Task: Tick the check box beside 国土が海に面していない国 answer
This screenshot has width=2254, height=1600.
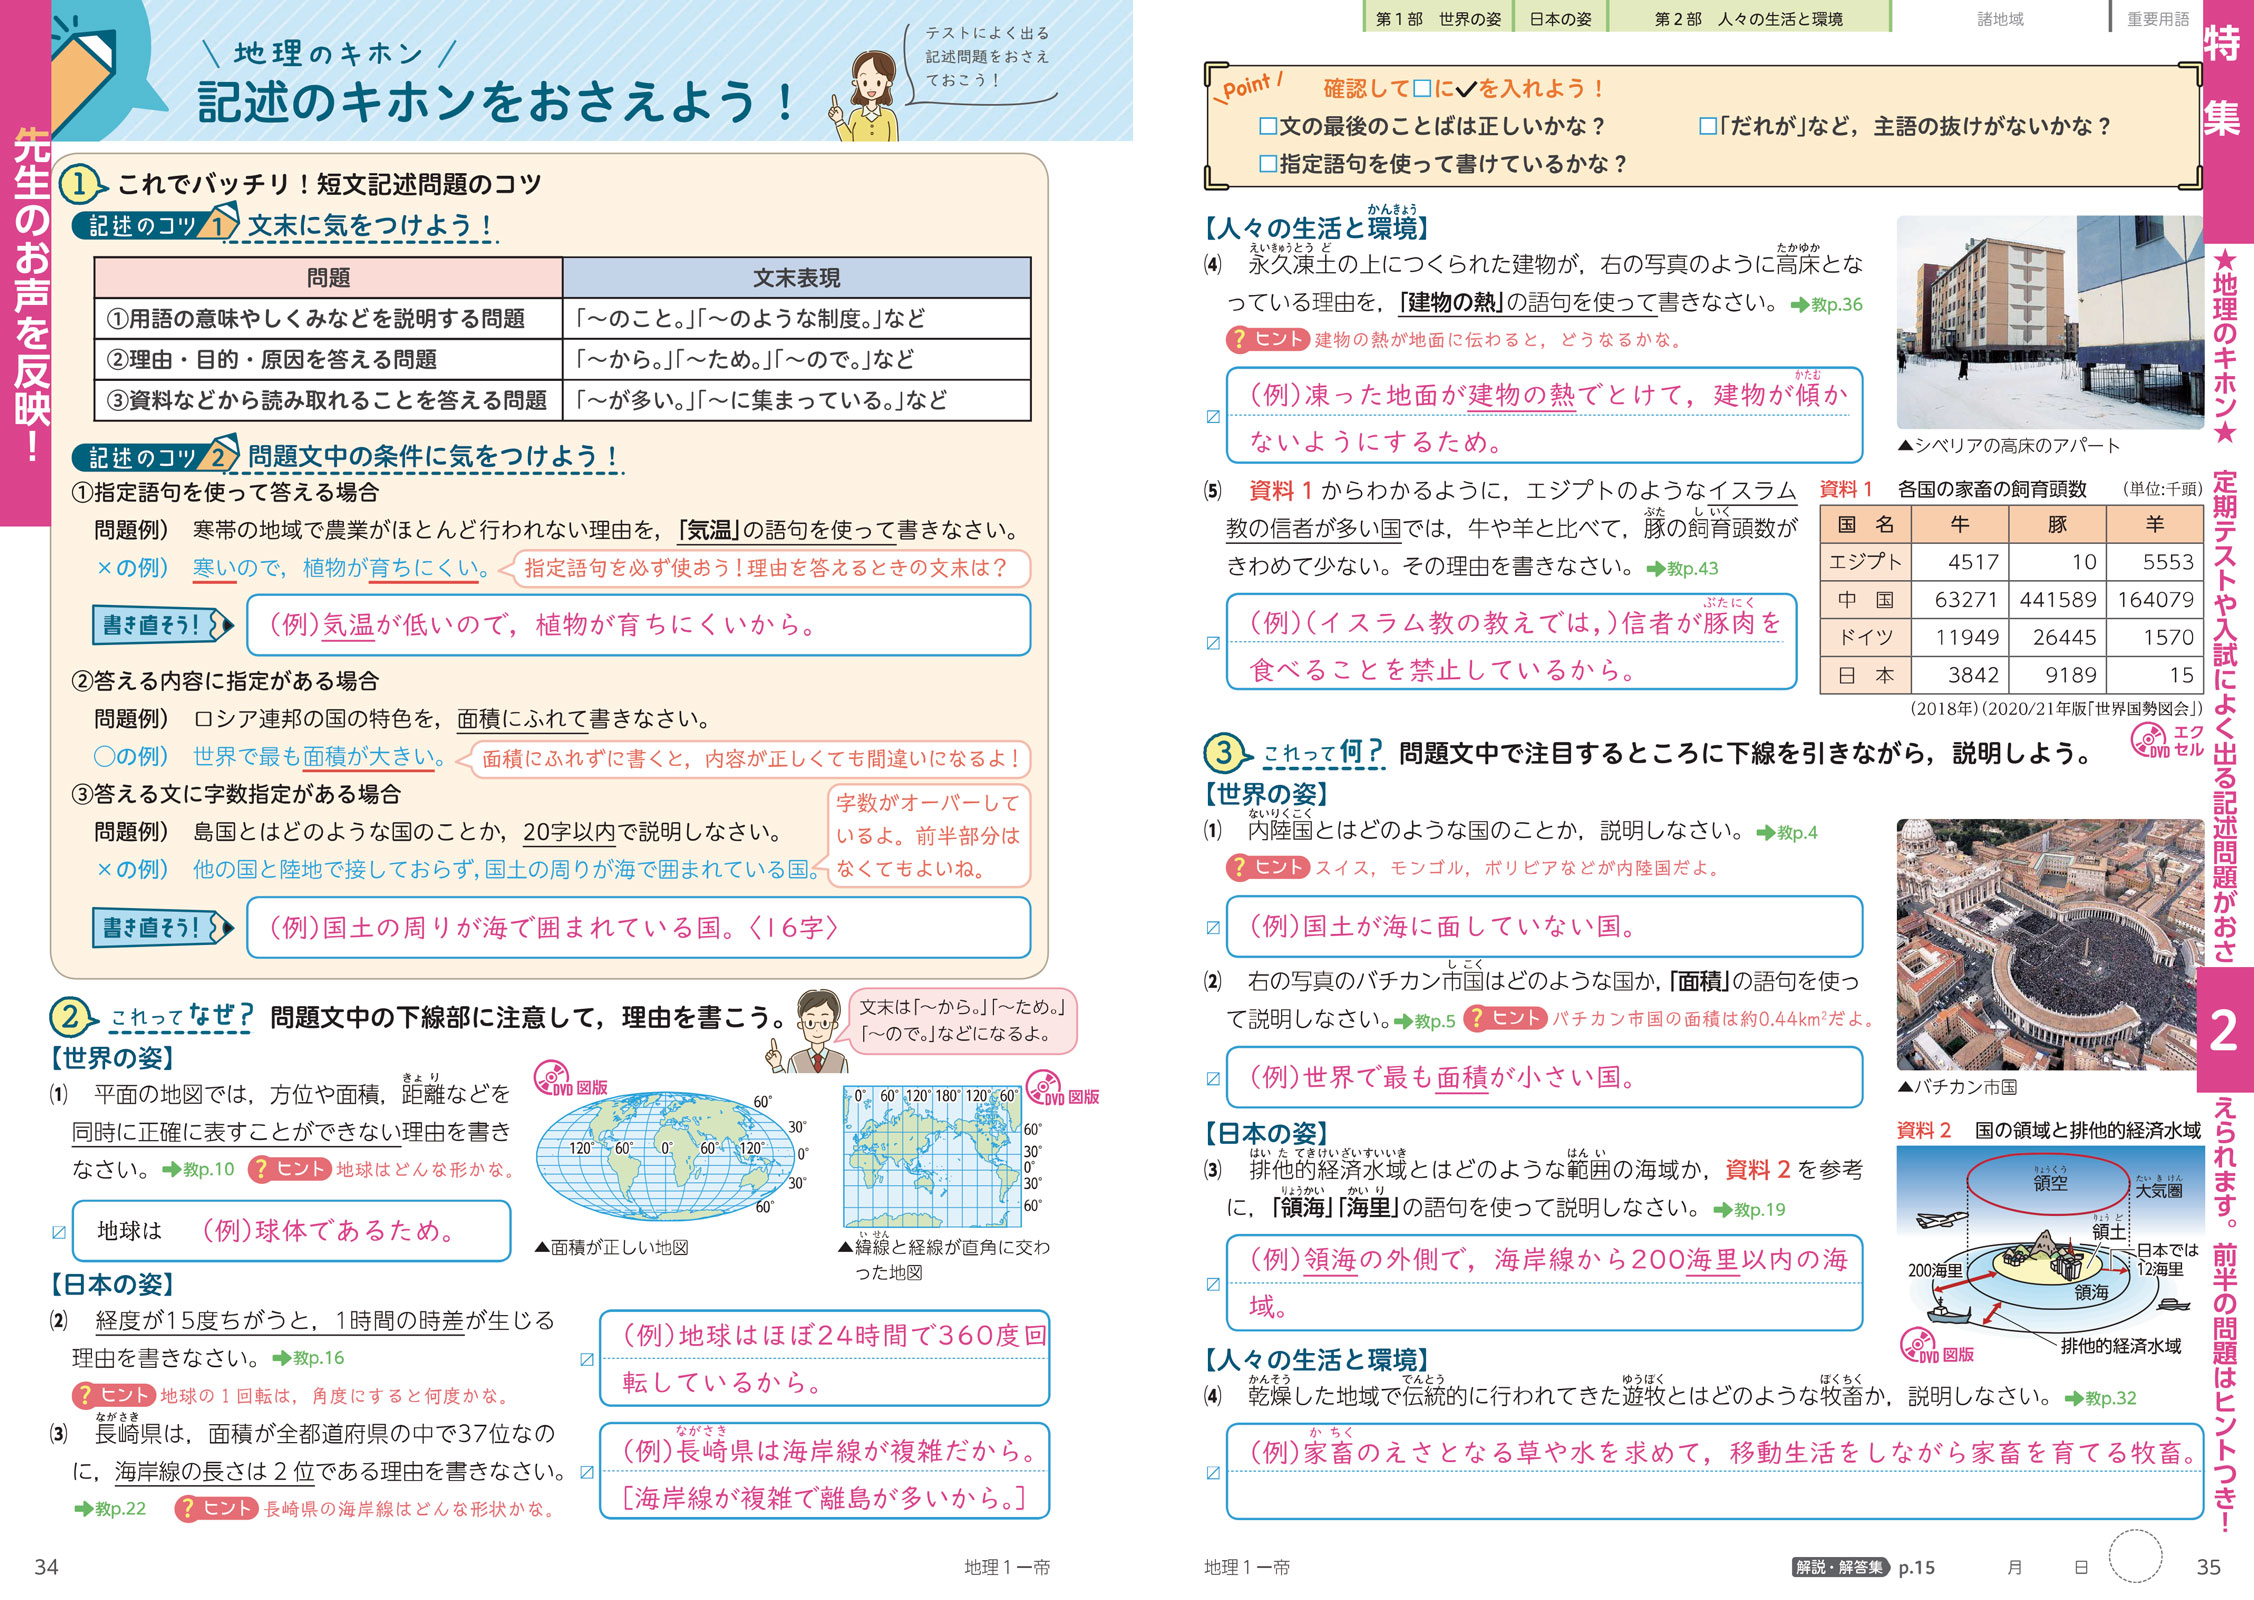Action: [x=1213, y=927]
